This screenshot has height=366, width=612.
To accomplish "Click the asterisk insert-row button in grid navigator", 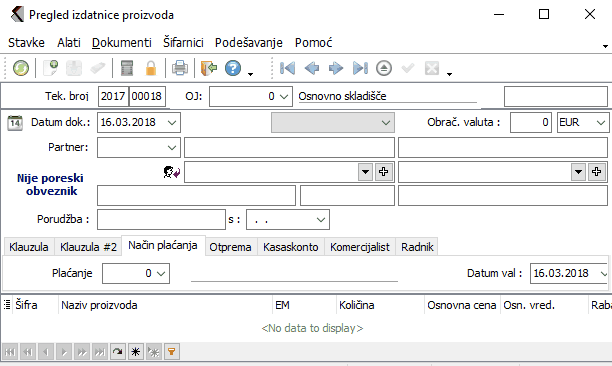I will (x=135, y=352).
